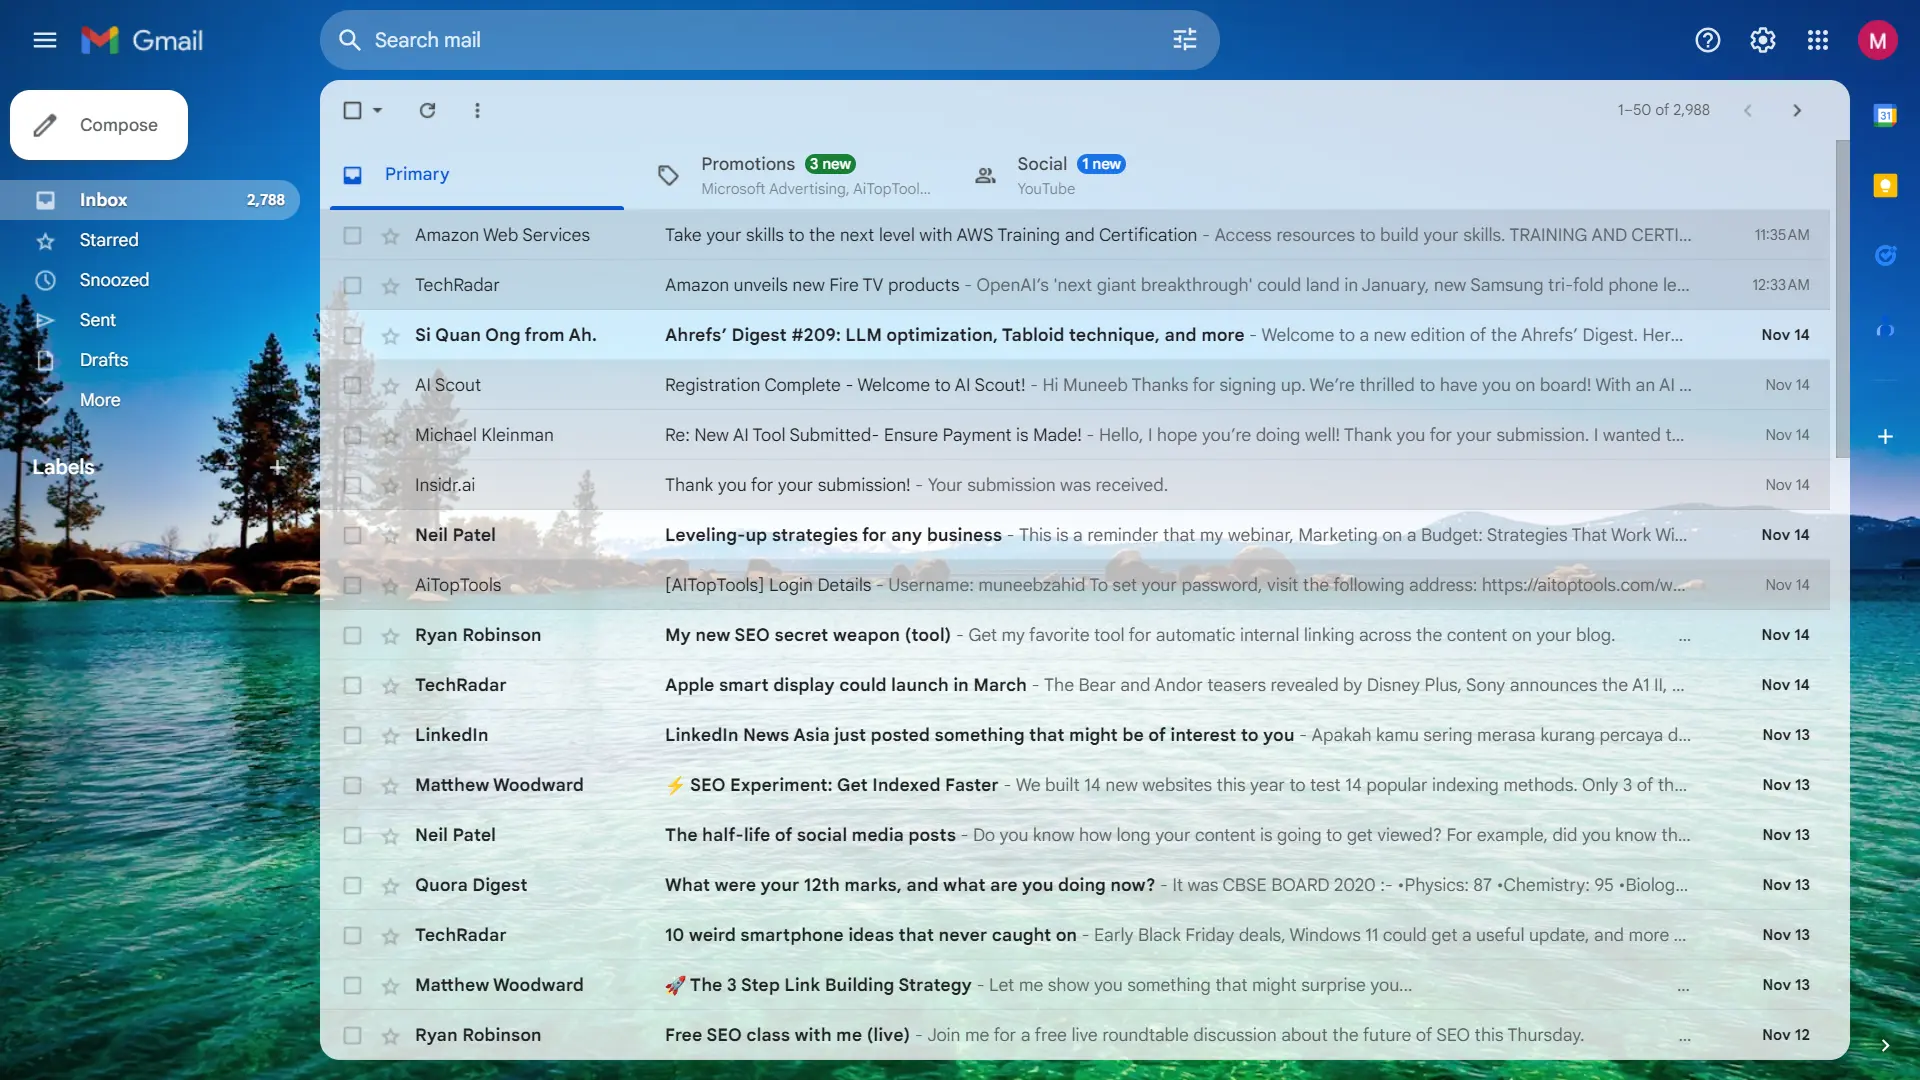The width and height of the screenshot is (1920, 1080).
Task: Open The 3 Step Link Building Strategy email
Action: pos(1075,985)
